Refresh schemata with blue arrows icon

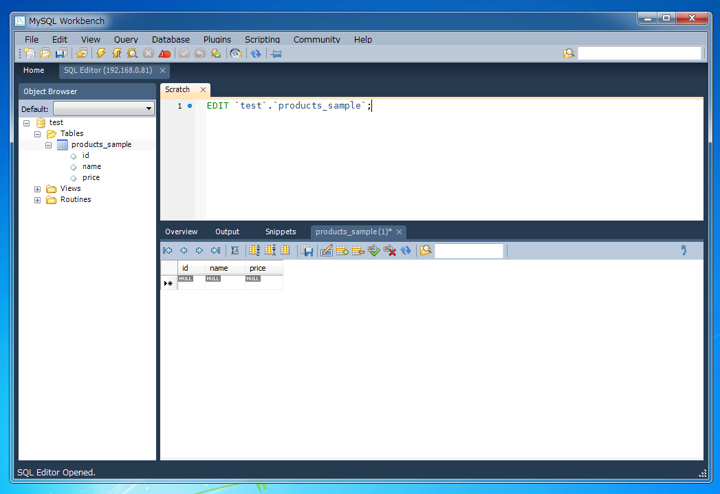256,54
